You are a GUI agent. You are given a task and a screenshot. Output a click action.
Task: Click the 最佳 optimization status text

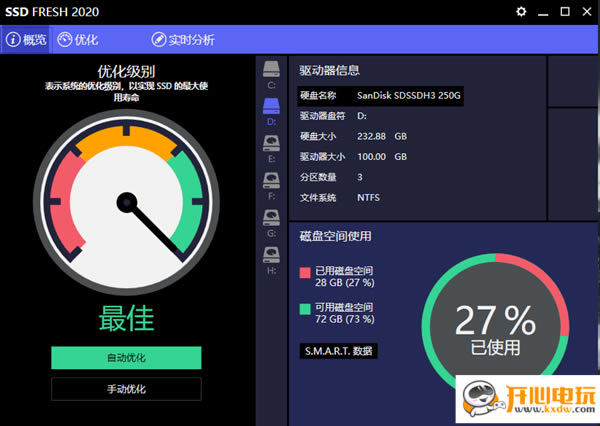[x=126, y=318]
